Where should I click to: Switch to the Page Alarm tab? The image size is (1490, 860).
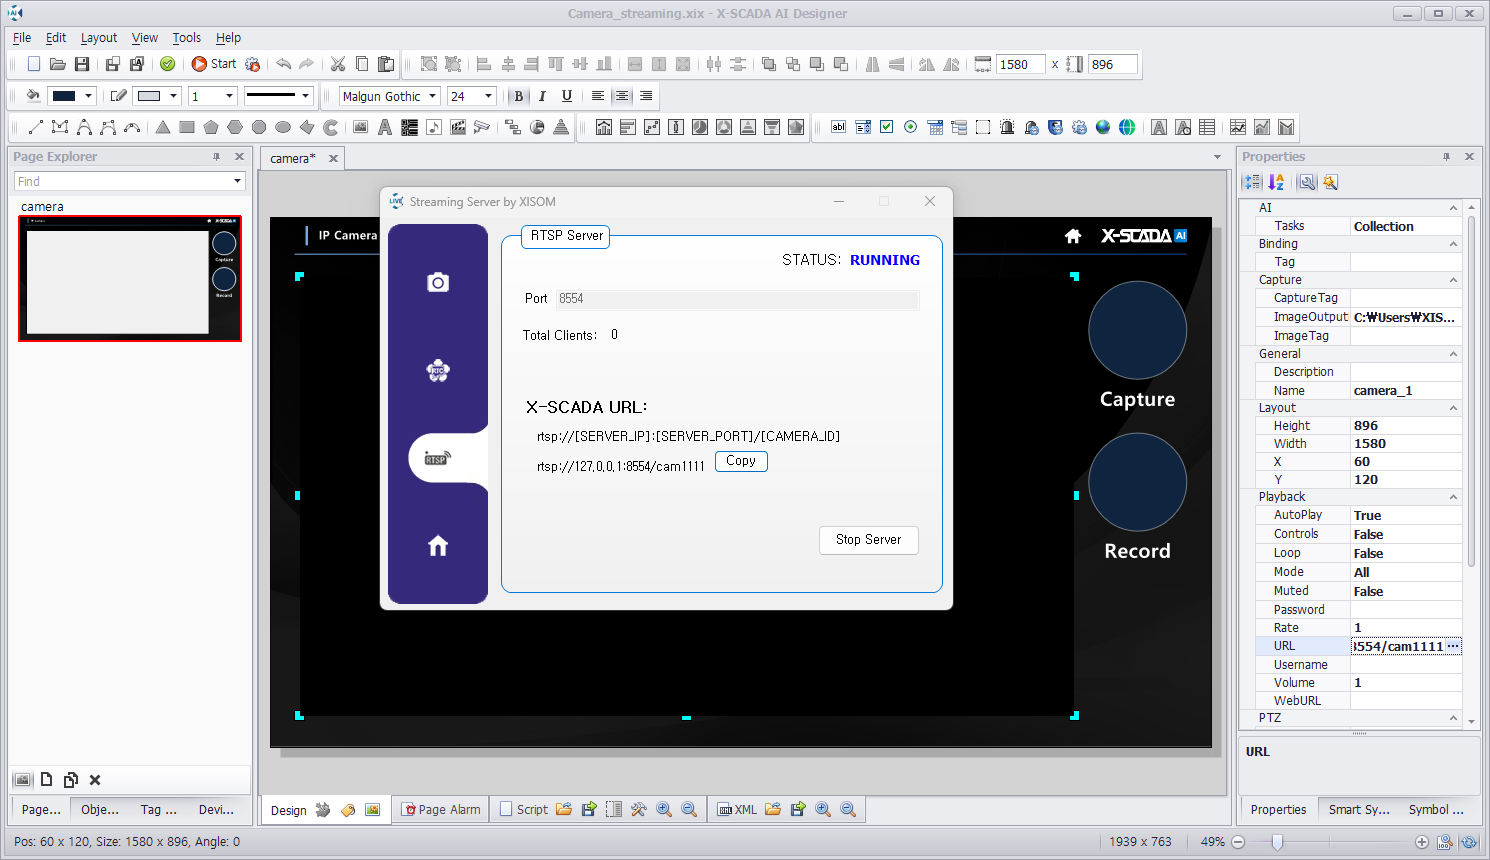coord(440,809)
